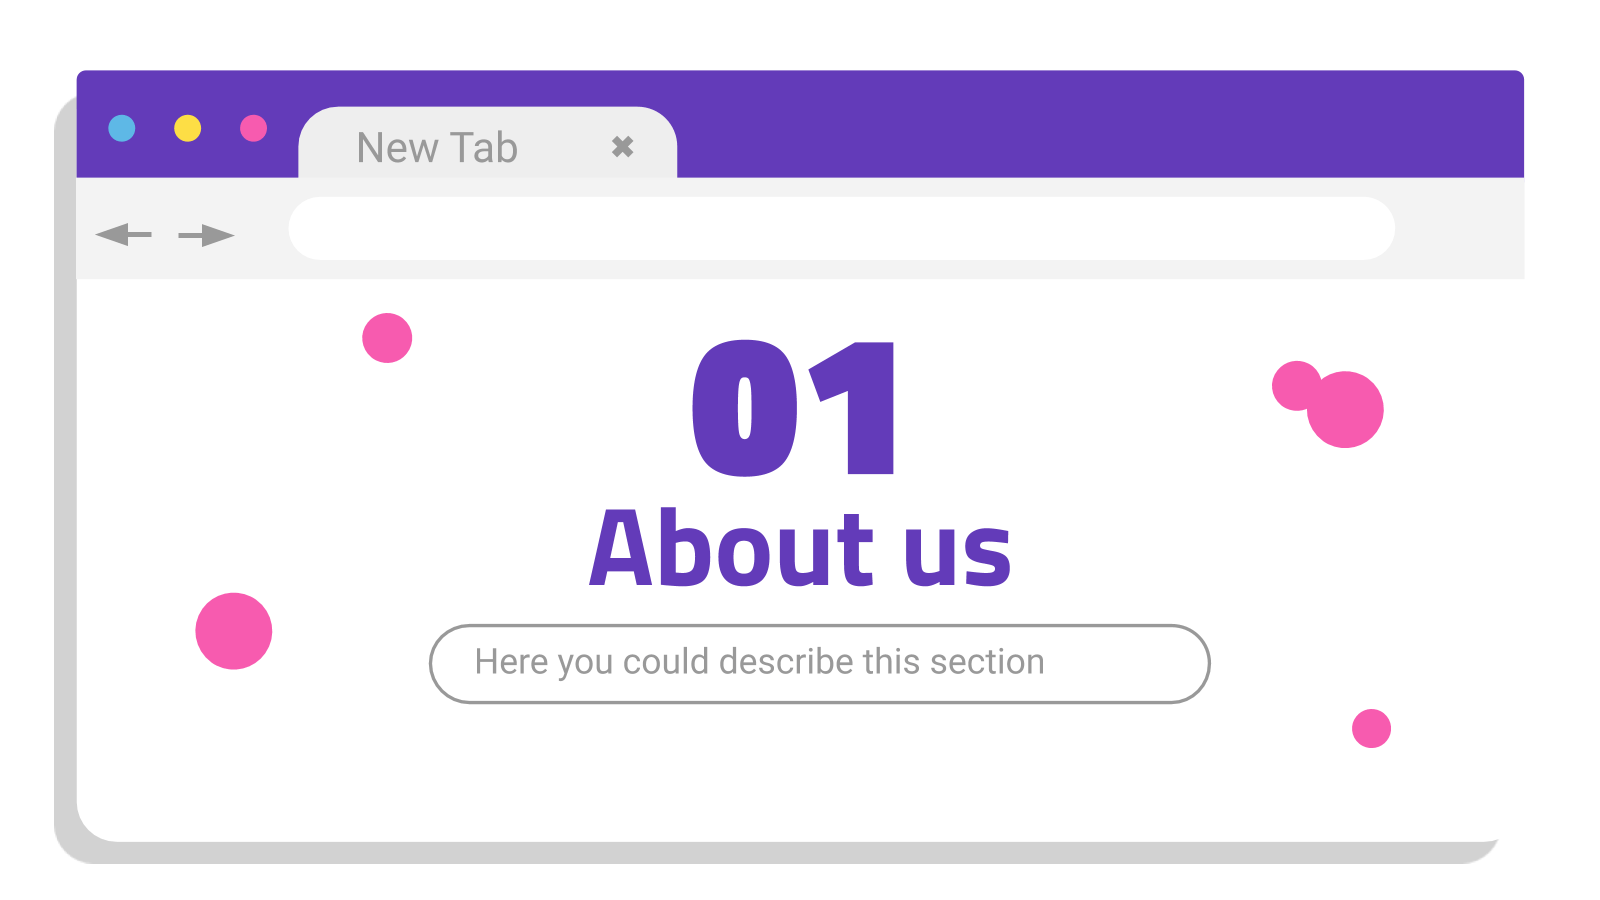Click the forward arrow icon
1600x900 pixels.
206,236
